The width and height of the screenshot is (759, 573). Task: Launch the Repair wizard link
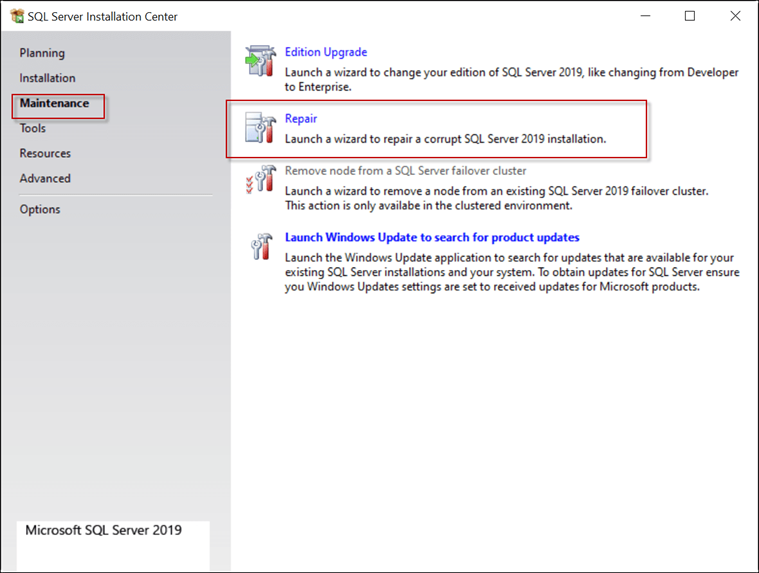[301, 119]
